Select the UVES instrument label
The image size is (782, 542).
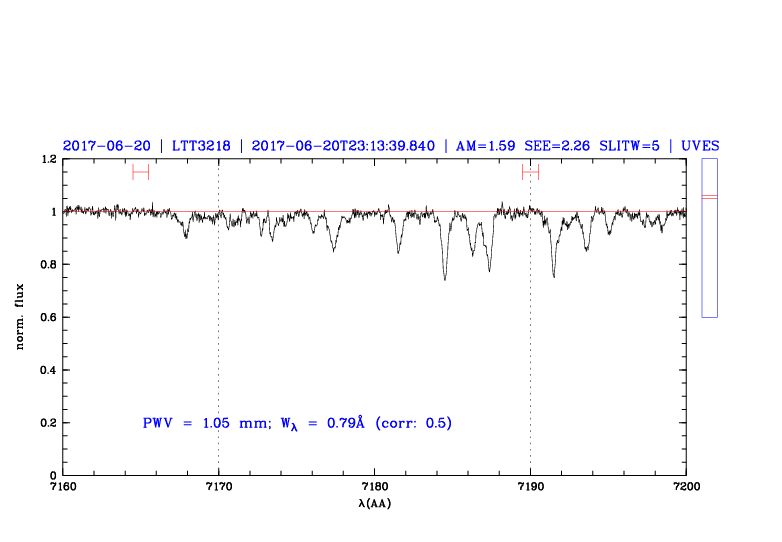coord(699,146)
